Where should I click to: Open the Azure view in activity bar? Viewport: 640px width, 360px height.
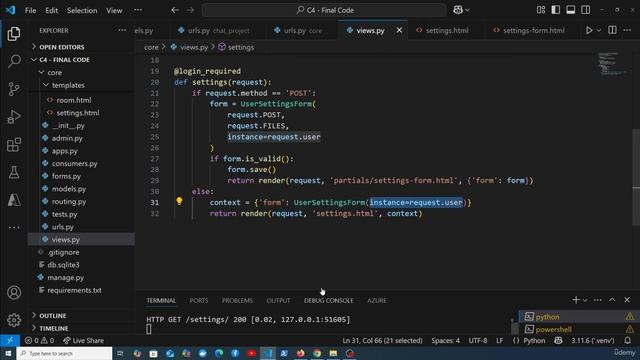point(14,200)
